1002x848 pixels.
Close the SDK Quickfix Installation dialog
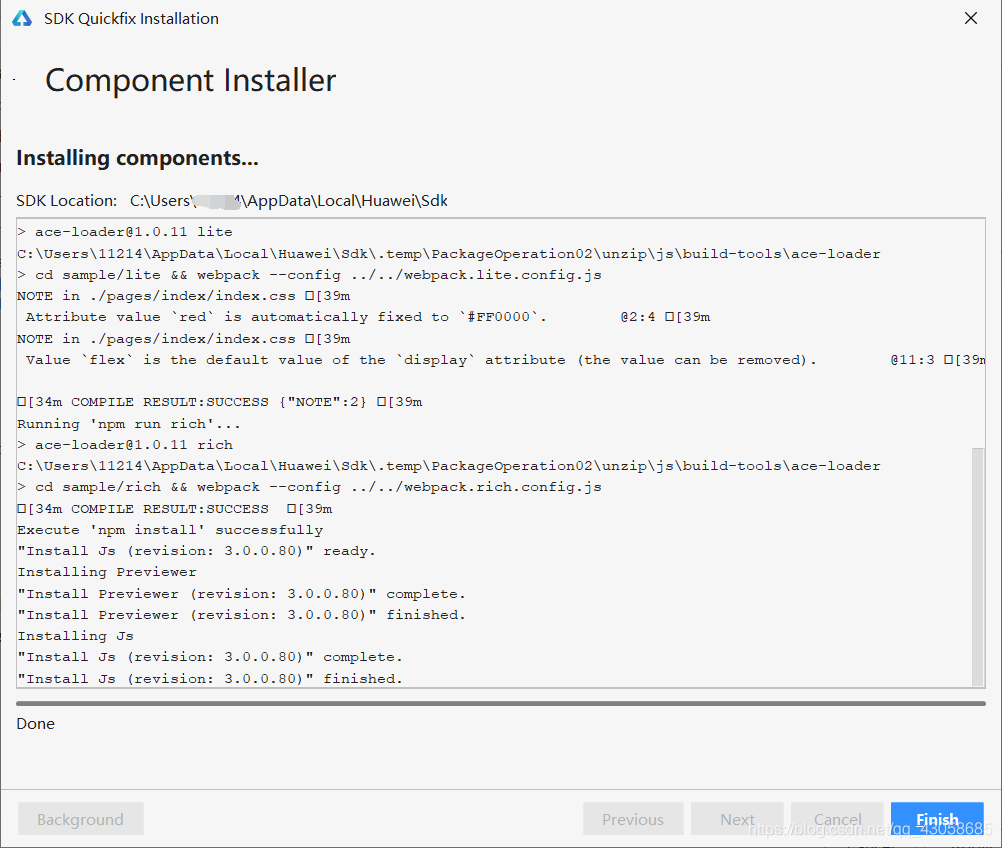tap(970, 19)
